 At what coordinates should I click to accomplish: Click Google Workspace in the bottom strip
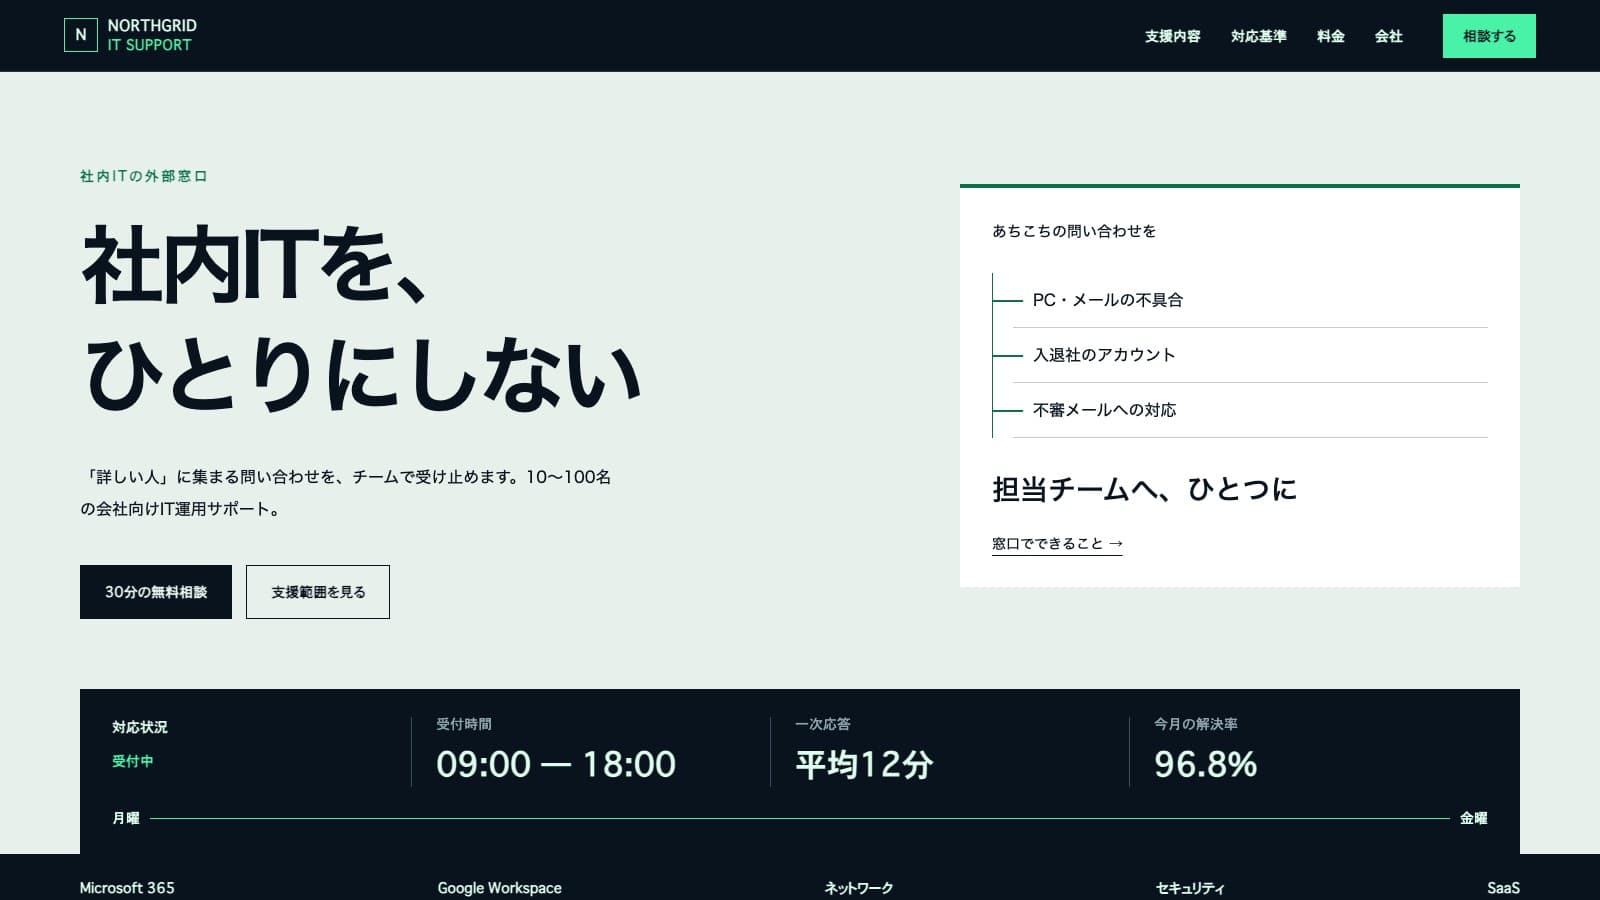499,888
